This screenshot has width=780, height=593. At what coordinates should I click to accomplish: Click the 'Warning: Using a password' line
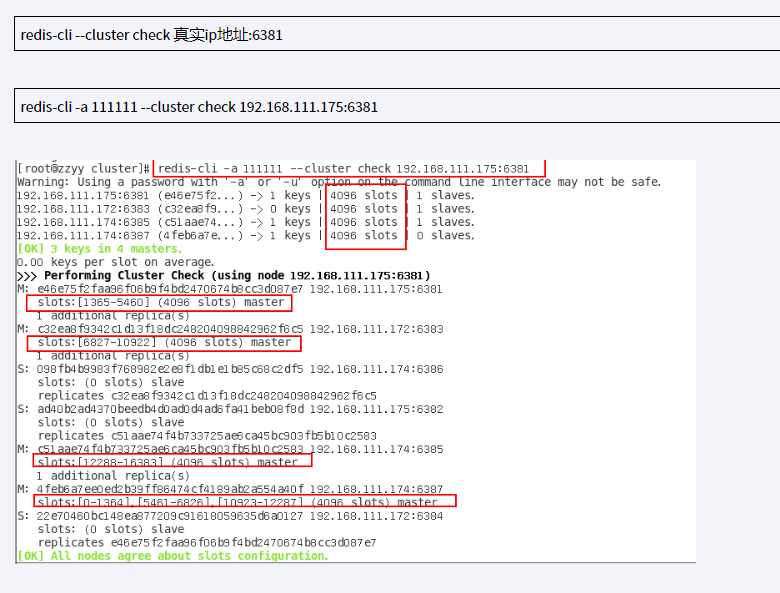click(x=339, y=182)
